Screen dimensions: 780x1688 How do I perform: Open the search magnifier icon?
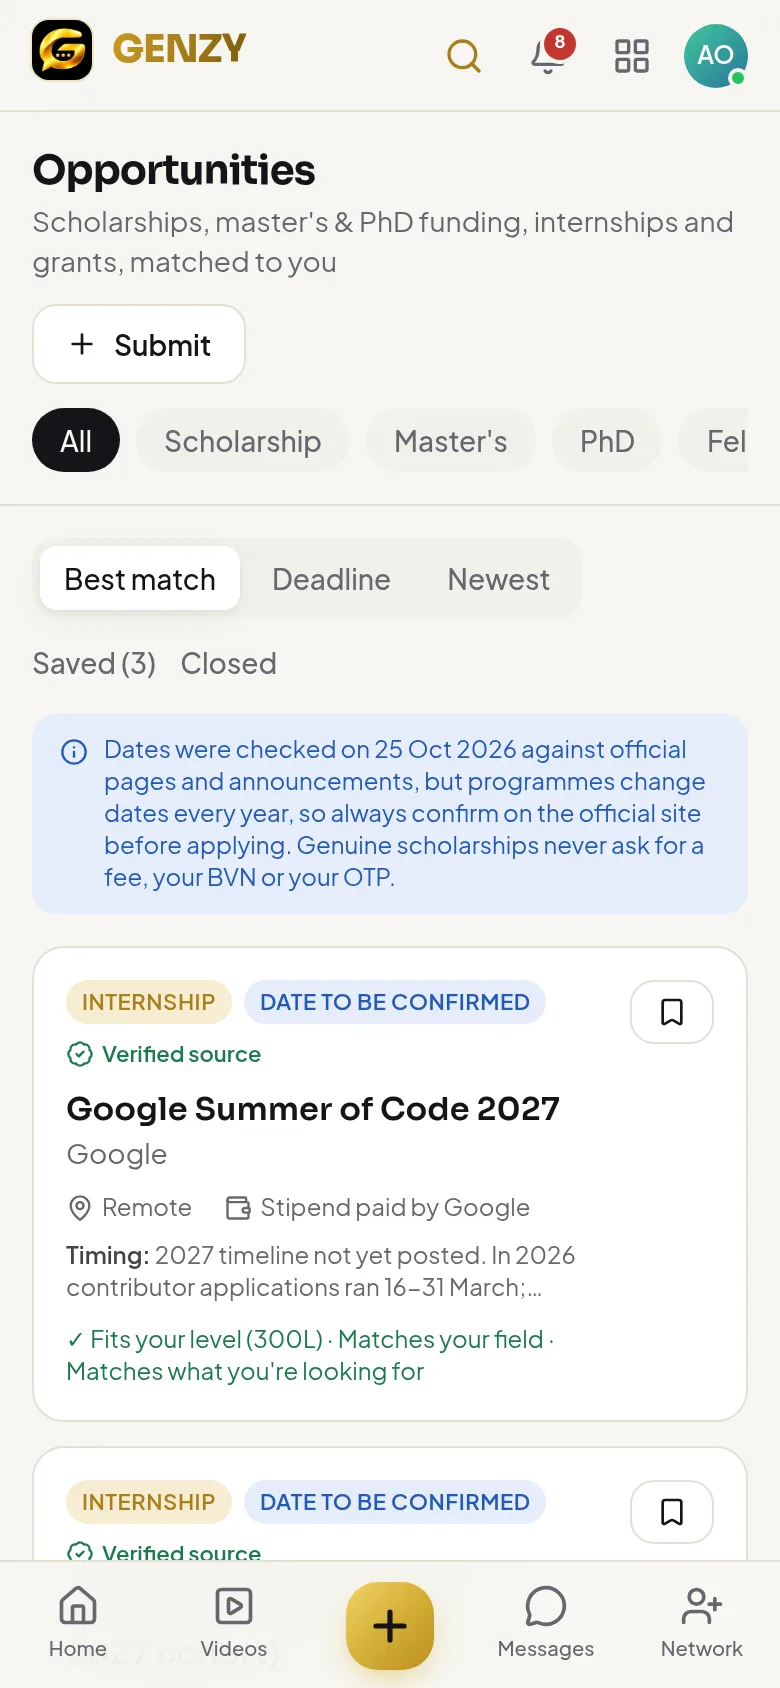(464, 56)
